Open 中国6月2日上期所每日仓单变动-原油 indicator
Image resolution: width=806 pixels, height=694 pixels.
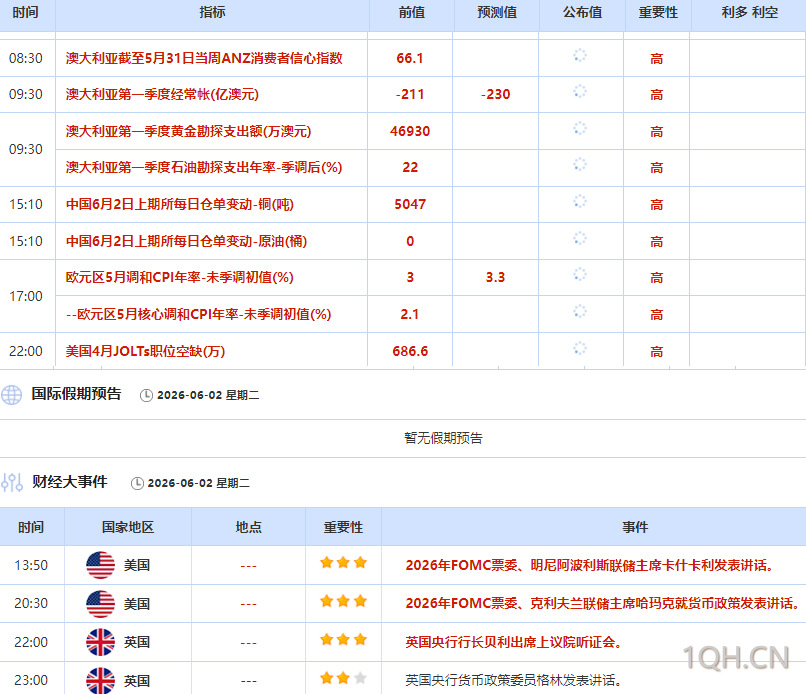pos(186,241)
